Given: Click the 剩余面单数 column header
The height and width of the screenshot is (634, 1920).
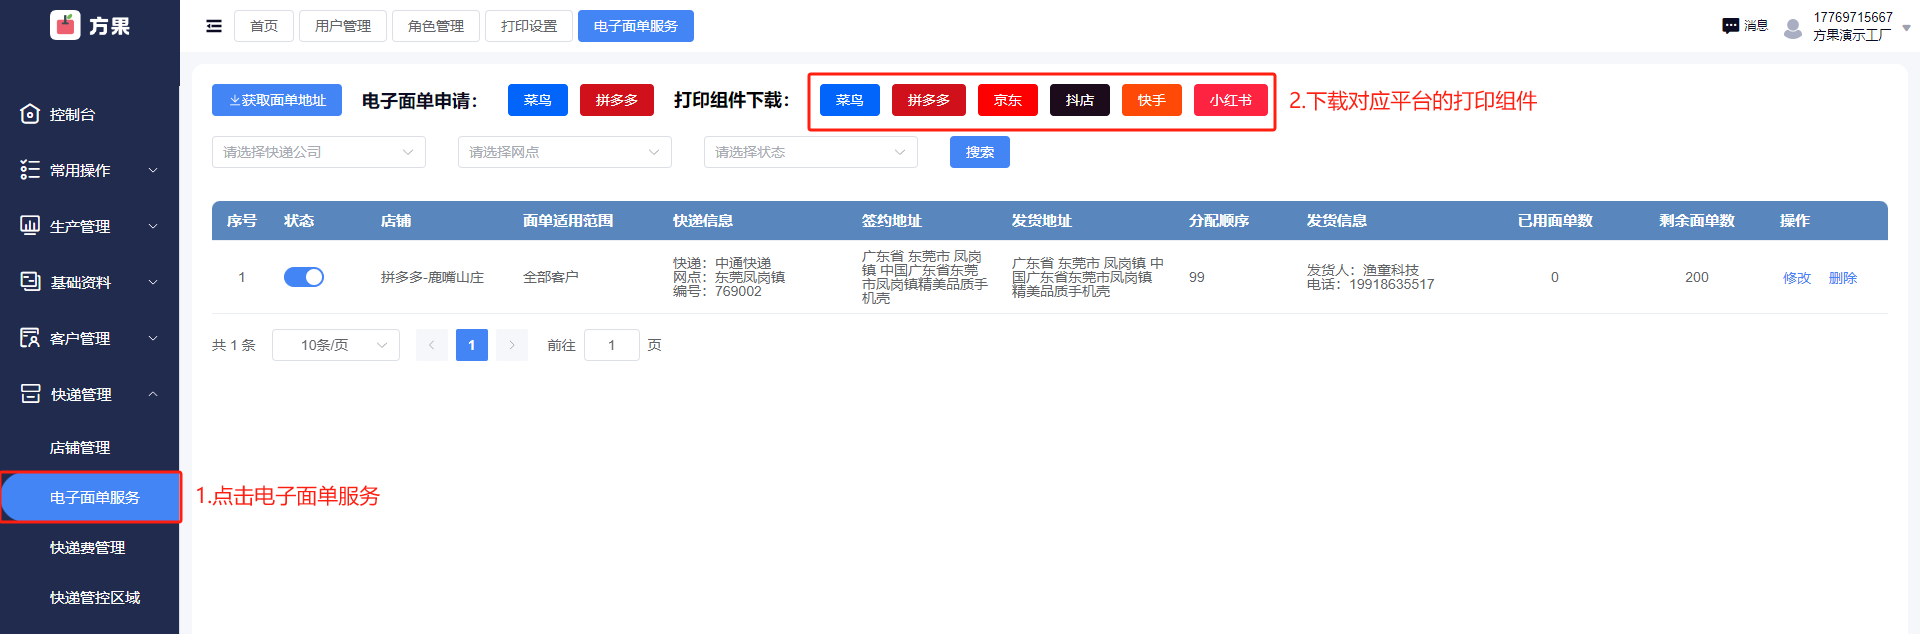Looking at the screenshot, I should point(1697,220).
